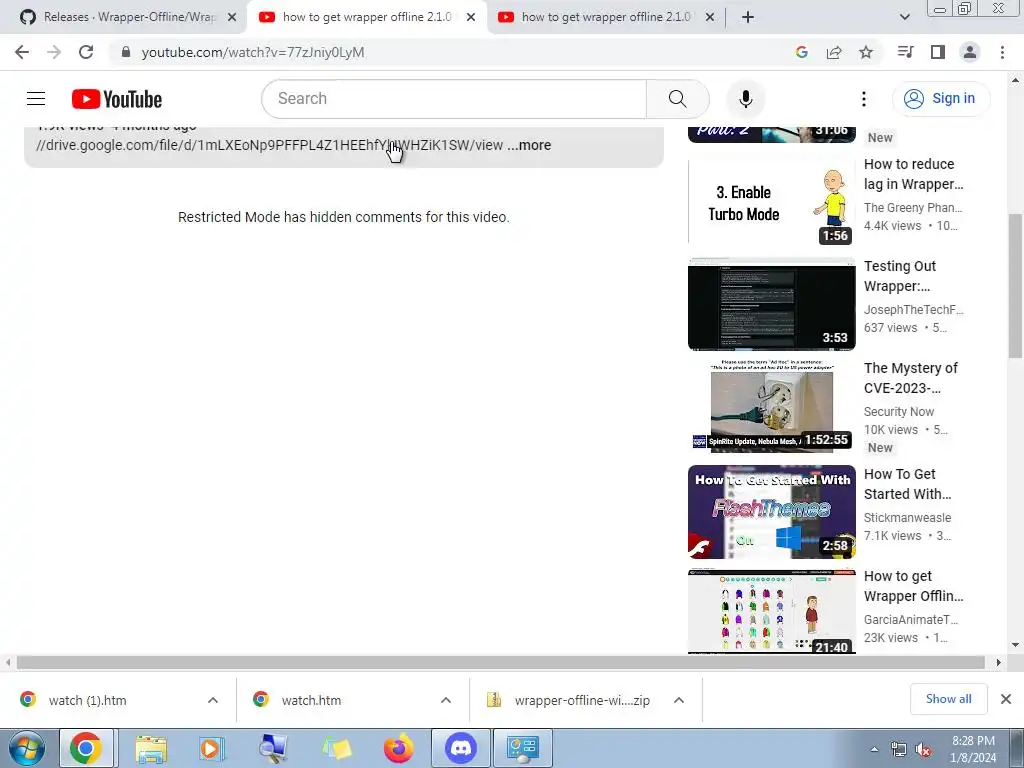Screen dimensions: 1024x768
Task: Click the Sign in button
Action: tap(940, 99)
